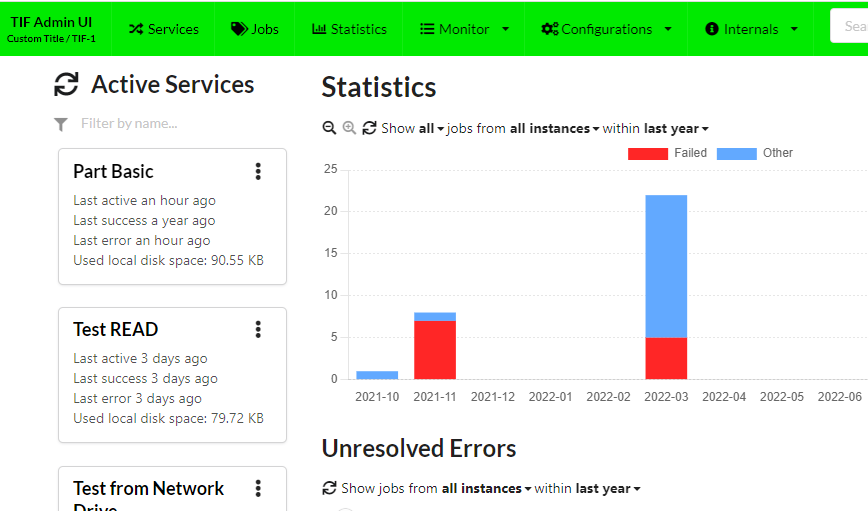The image size is (868, 511).
Task: Toggle Failed series in chart legend
Action: coord(667,153)
